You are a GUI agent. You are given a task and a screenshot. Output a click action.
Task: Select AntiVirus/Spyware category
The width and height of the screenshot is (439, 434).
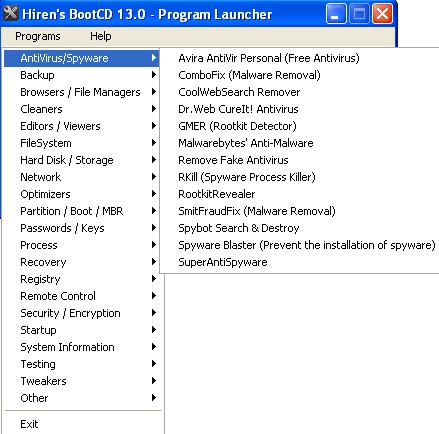pyautogui.click(x=81, y=58)
